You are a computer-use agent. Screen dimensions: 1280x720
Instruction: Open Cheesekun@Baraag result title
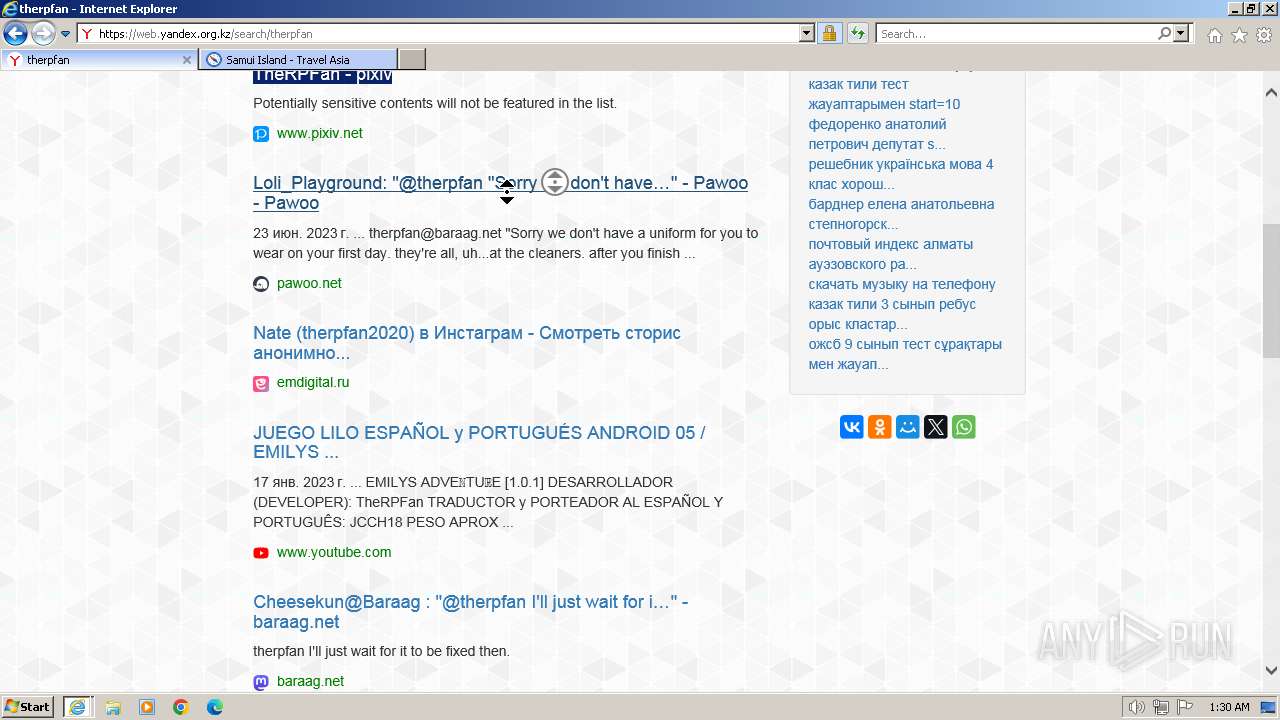click(x=470, y=612)
